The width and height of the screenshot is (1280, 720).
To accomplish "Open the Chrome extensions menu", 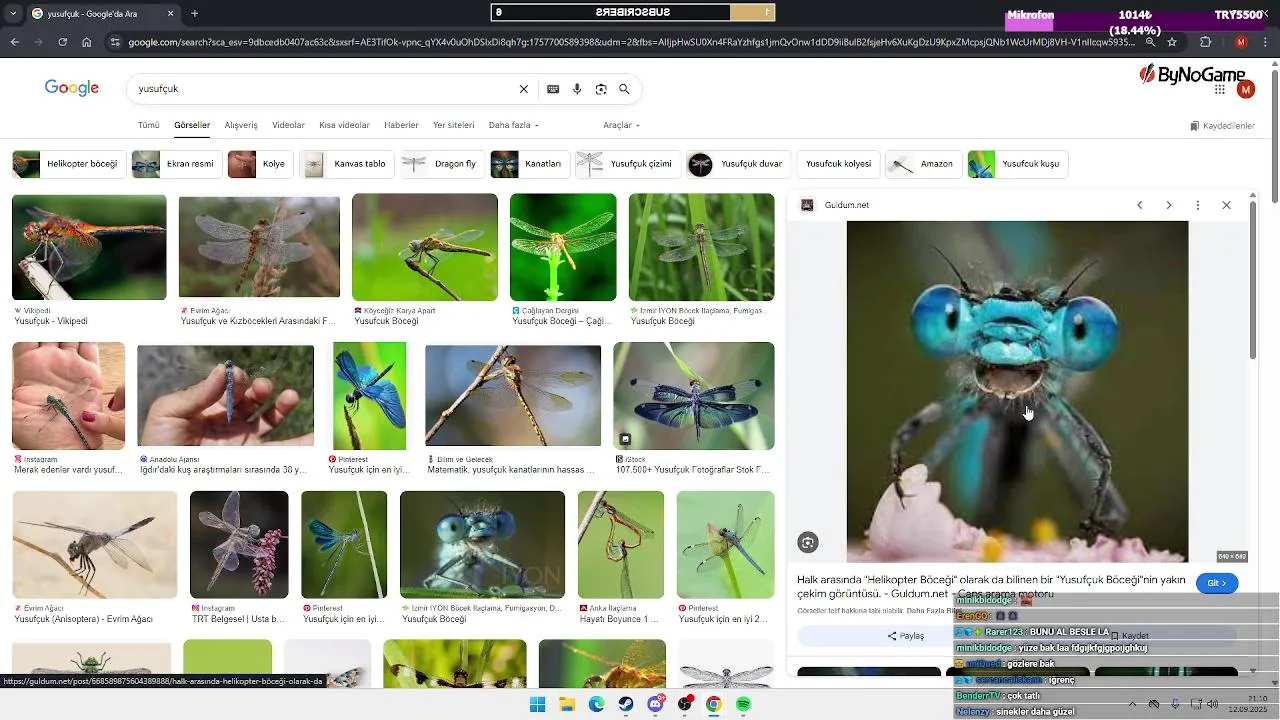I will [1205, 42].
